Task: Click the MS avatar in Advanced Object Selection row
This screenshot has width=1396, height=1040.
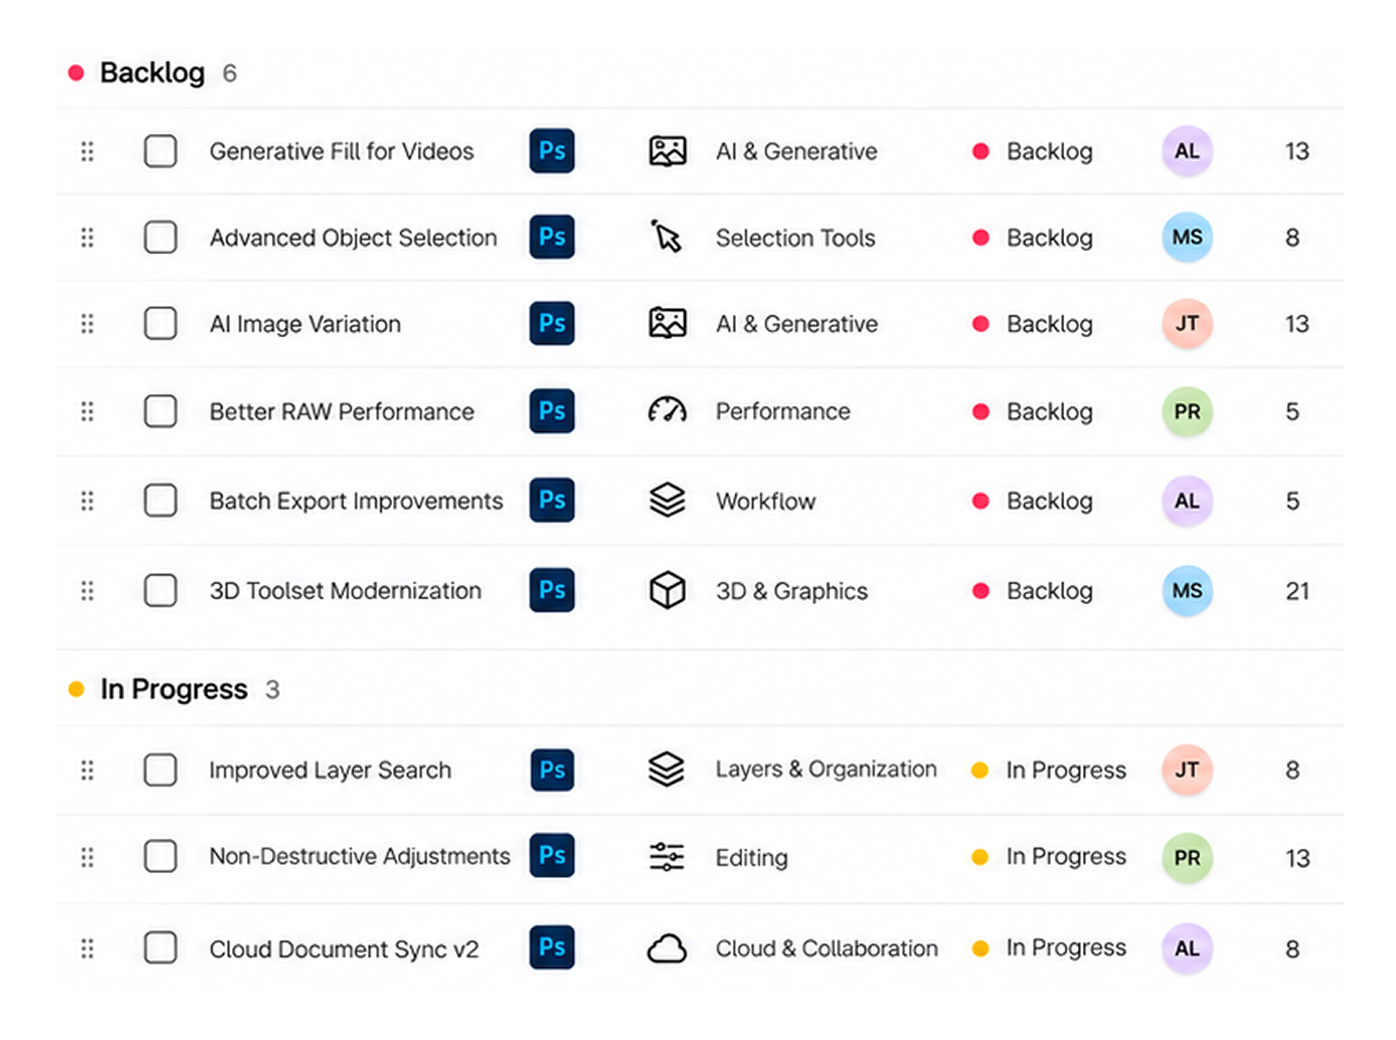Action: pos(1187,237)
